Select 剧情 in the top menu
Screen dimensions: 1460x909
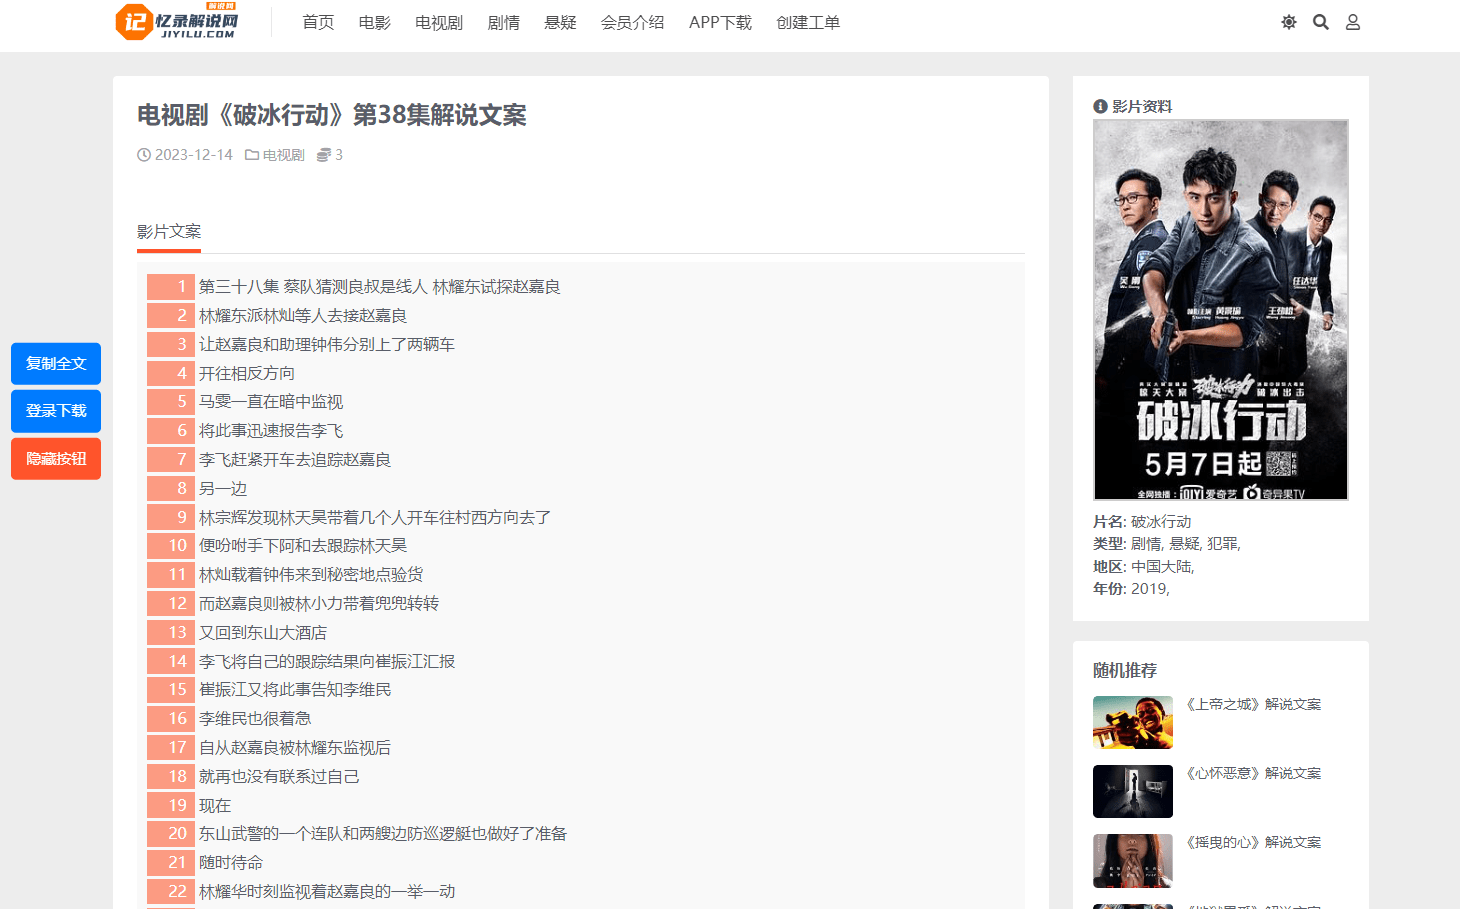point(504,22)
